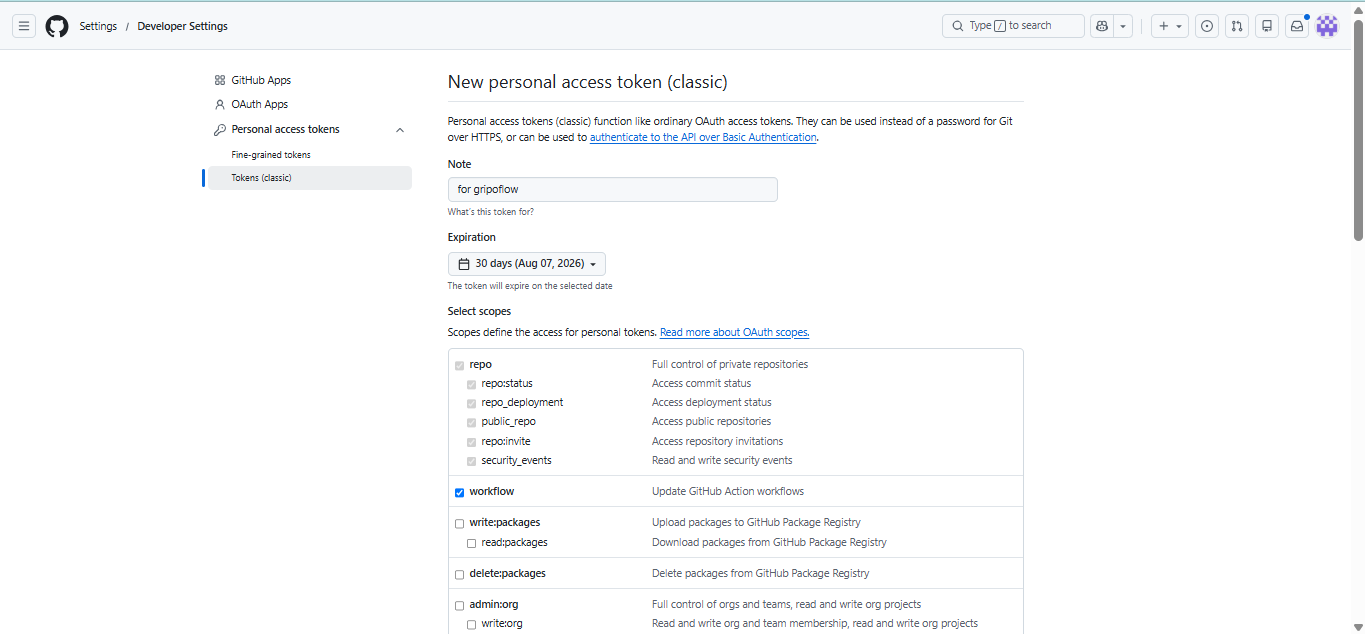
Task: Expand the Copilot dropdown arrow
Action: tap(1123, 26)
